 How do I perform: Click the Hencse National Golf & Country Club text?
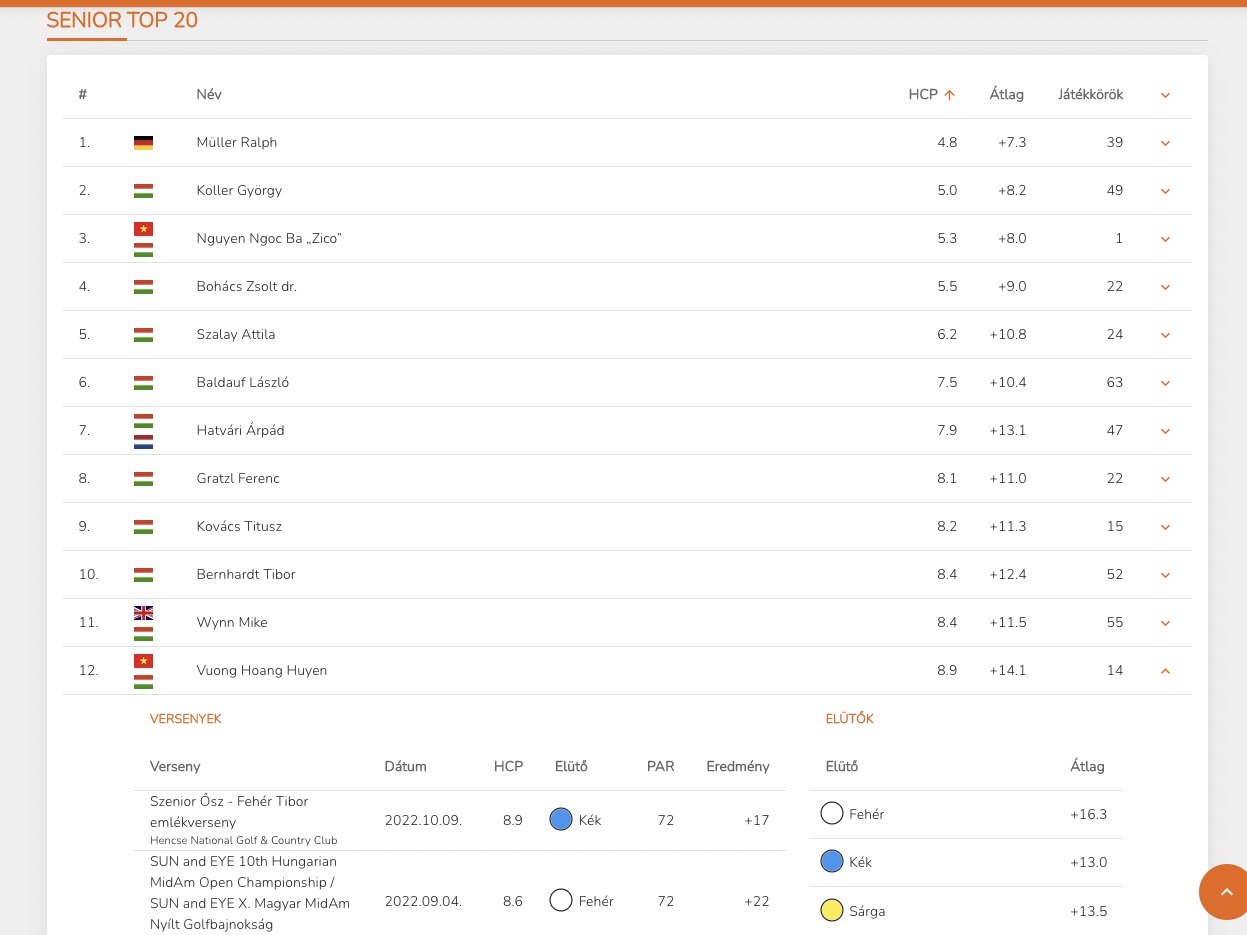[x=244, y=841]
